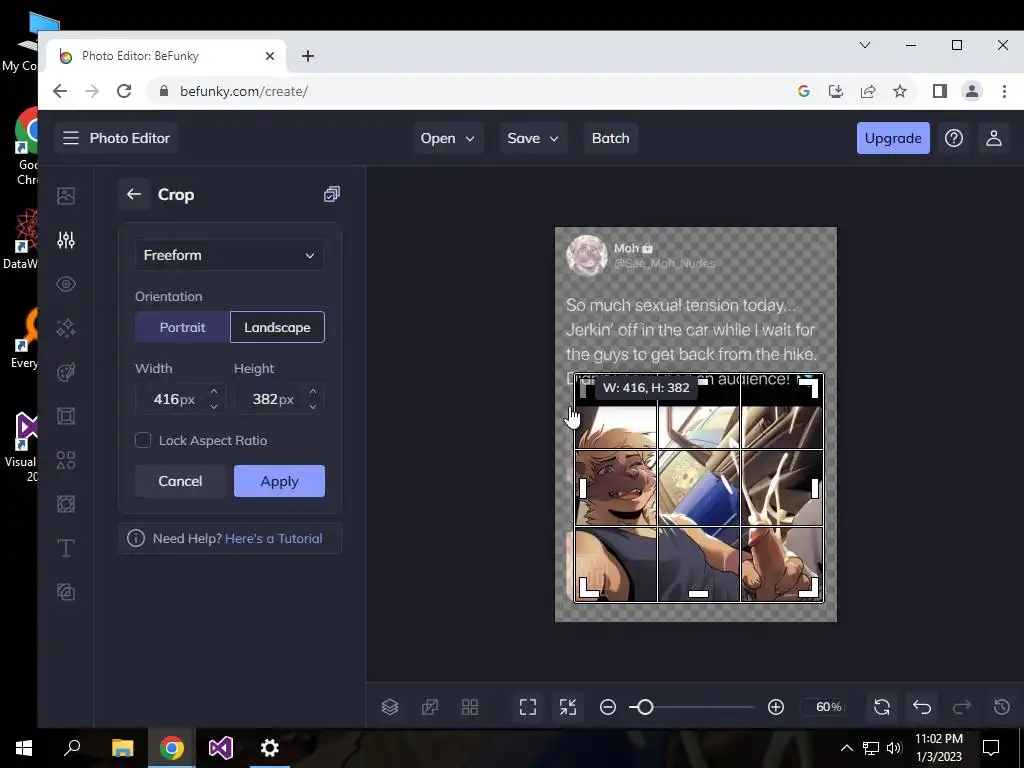1024x768 pixels.
Task: Increase crop width with up arrow
Action: point(214,391)
